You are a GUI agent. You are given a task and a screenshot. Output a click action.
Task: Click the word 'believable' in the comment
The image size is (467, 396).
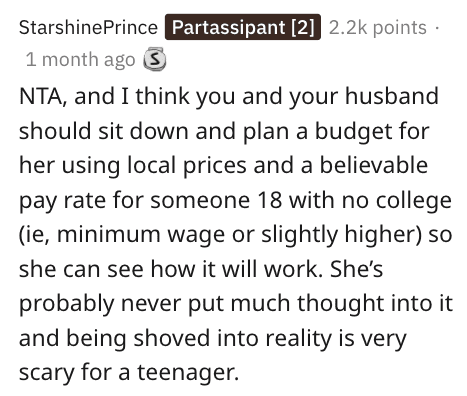coord(374,165)
